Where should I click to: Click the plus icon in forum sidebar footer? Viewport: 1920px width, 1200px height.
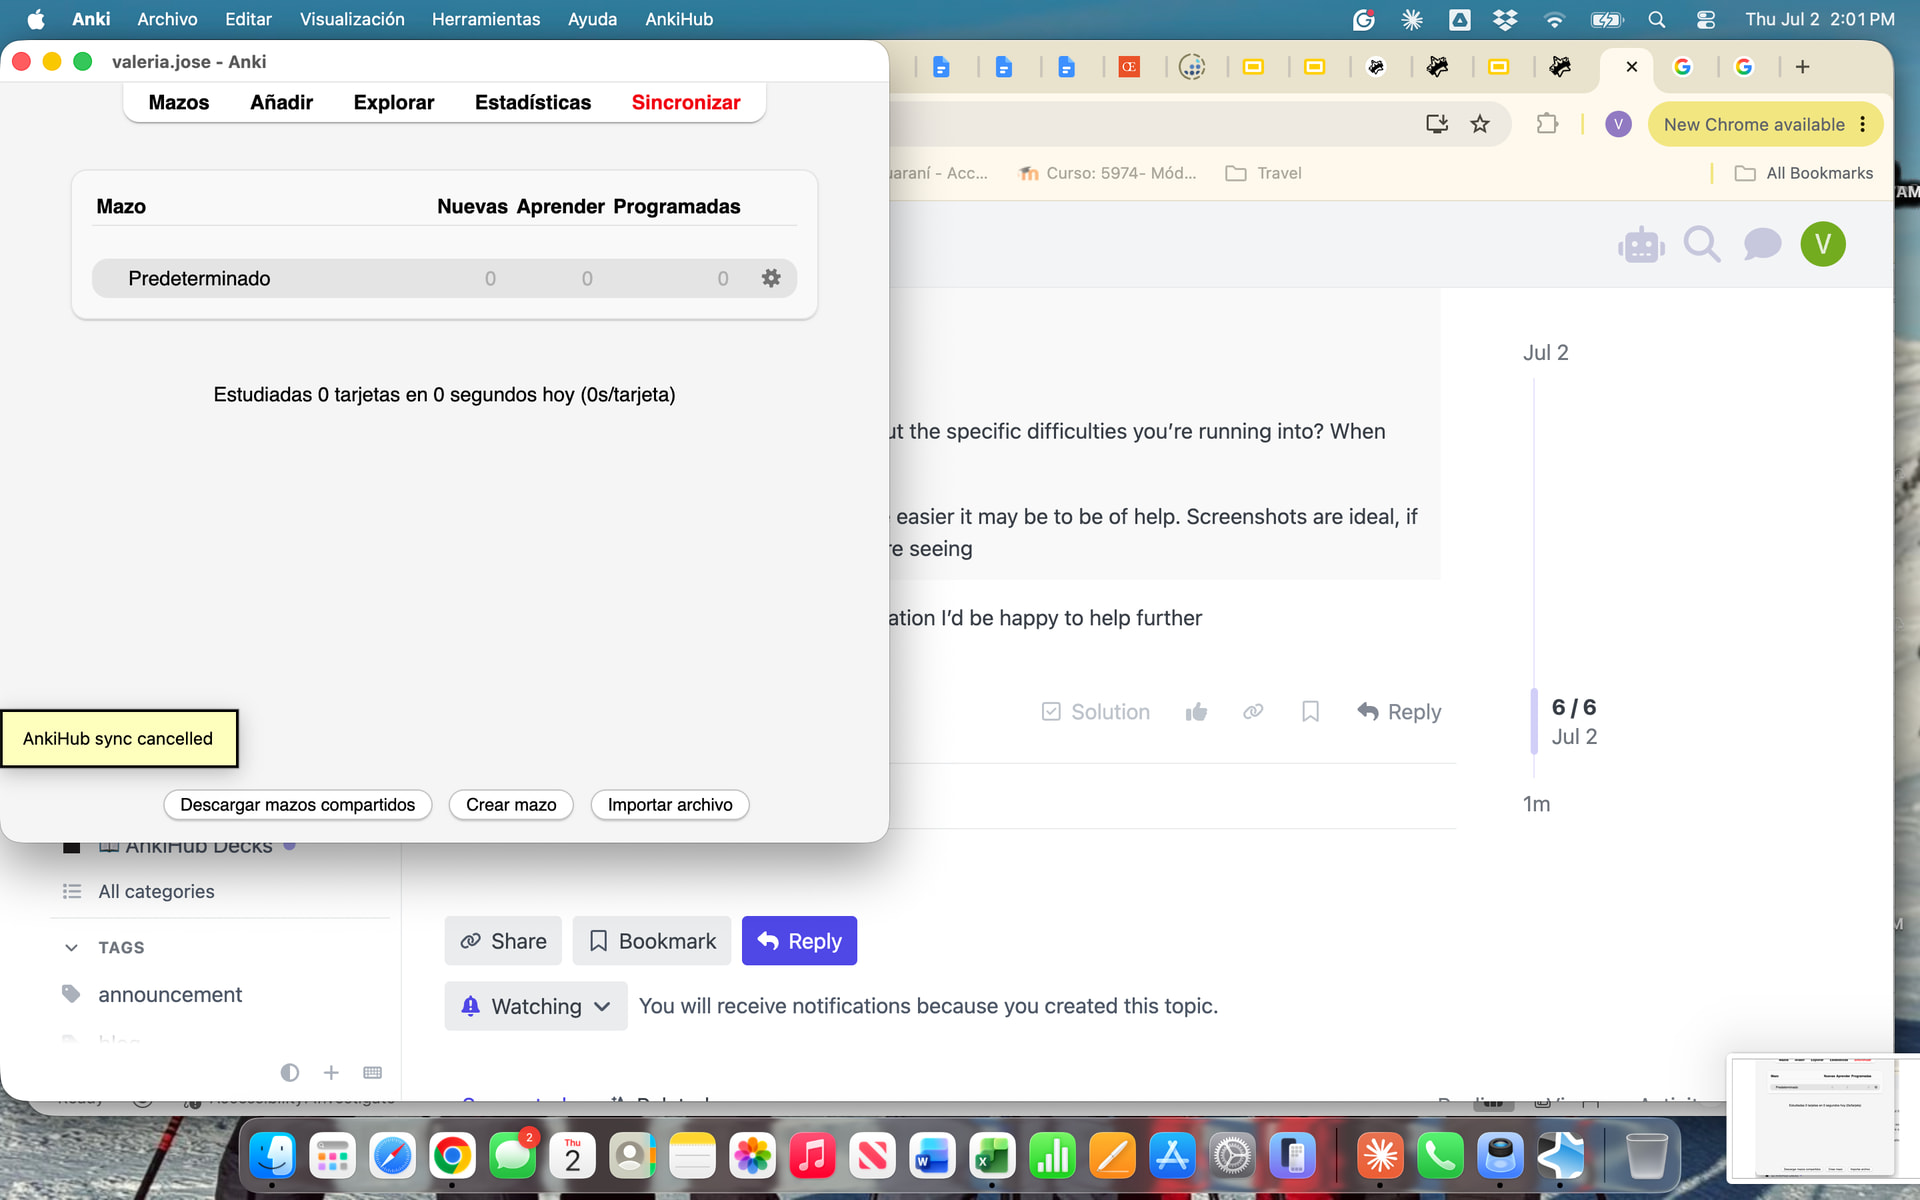pos(331,1072)
